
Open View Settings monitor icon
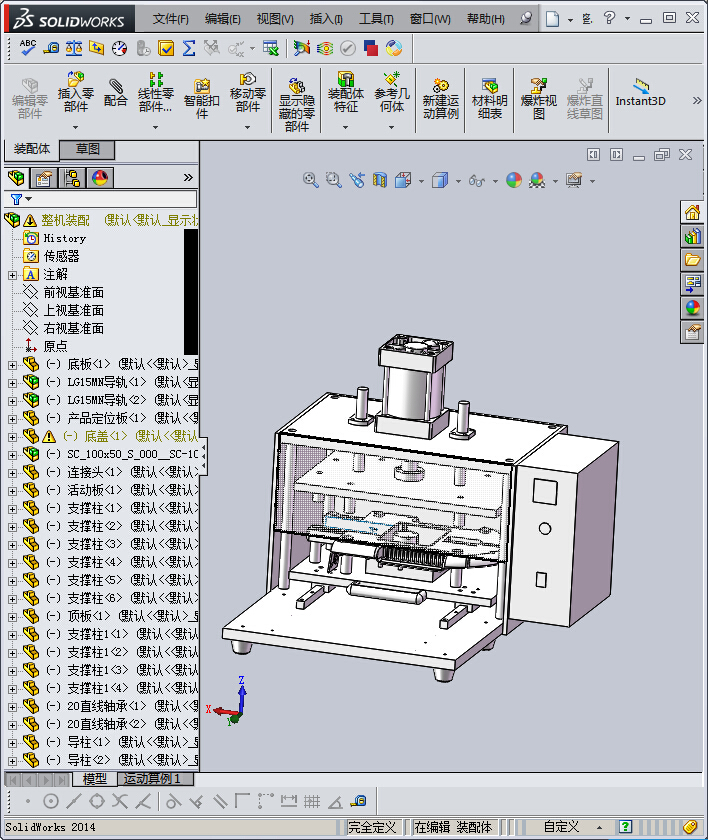pos(574,180)
